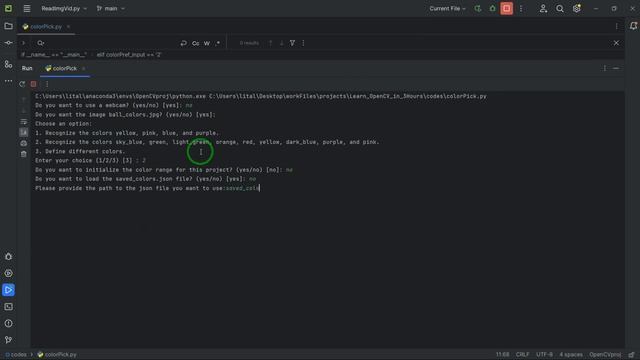Select the colorPick run tab
Screen dimensions: 640x360
(61, 68)
